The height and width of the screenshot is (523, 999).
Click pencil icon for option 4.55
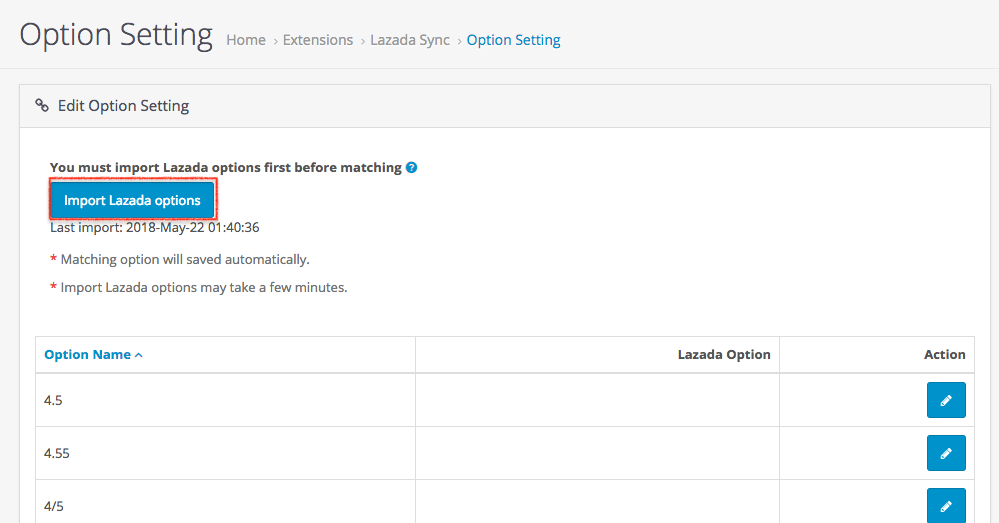point(945,453)
